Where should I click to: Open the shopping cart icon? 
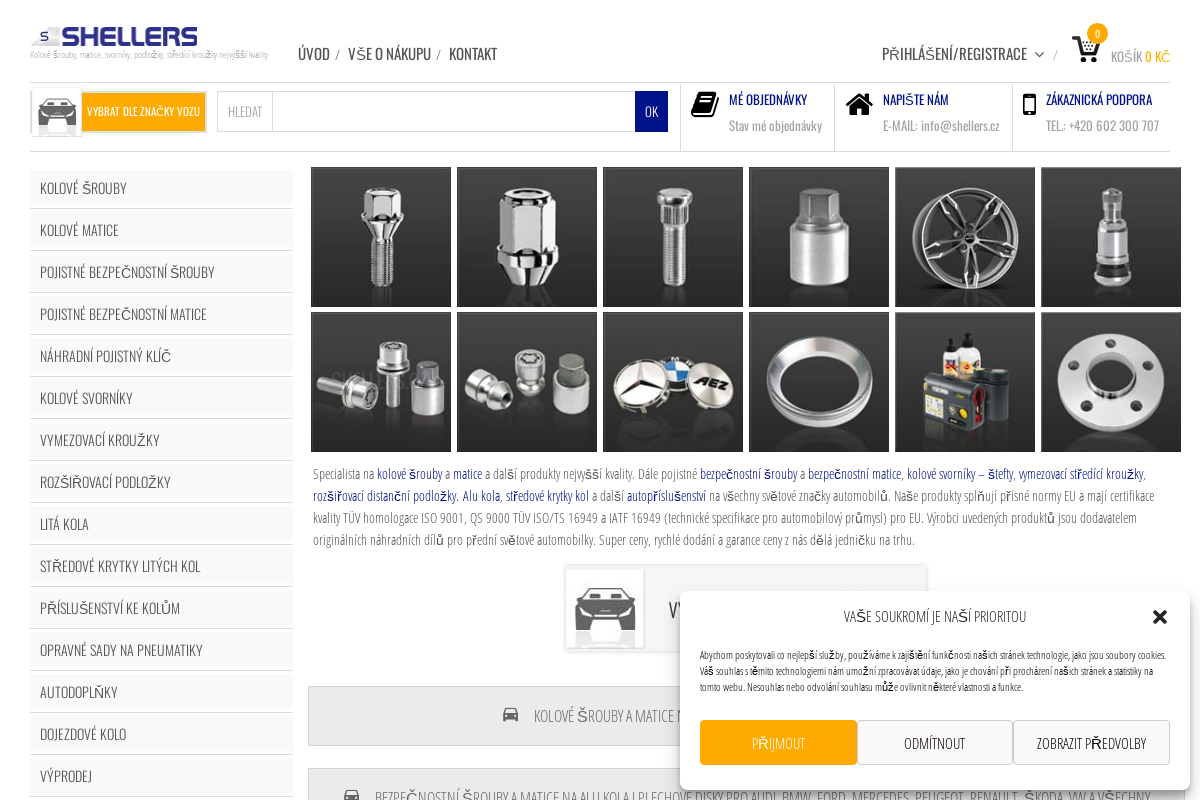pyautogui.click(x=1086, y=49)
